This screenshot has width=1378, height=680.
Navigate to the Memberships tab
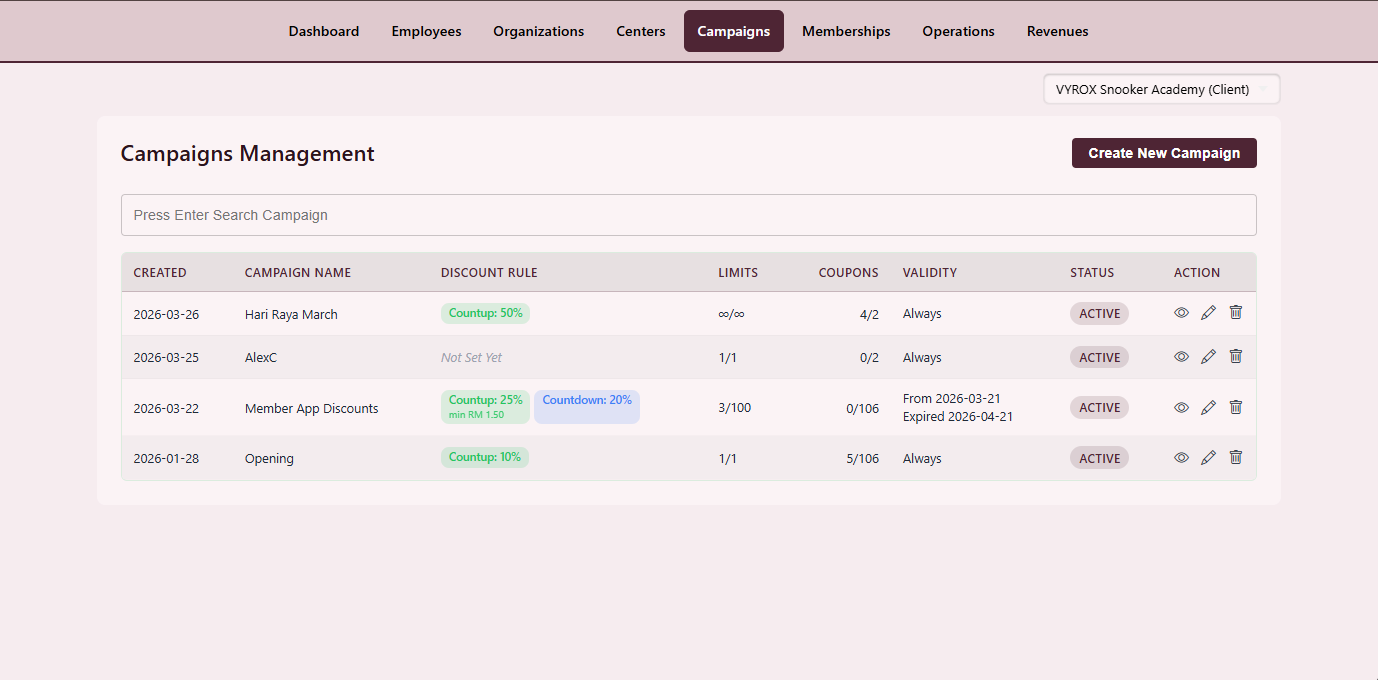pyautogui.click(x=846, y=31)
